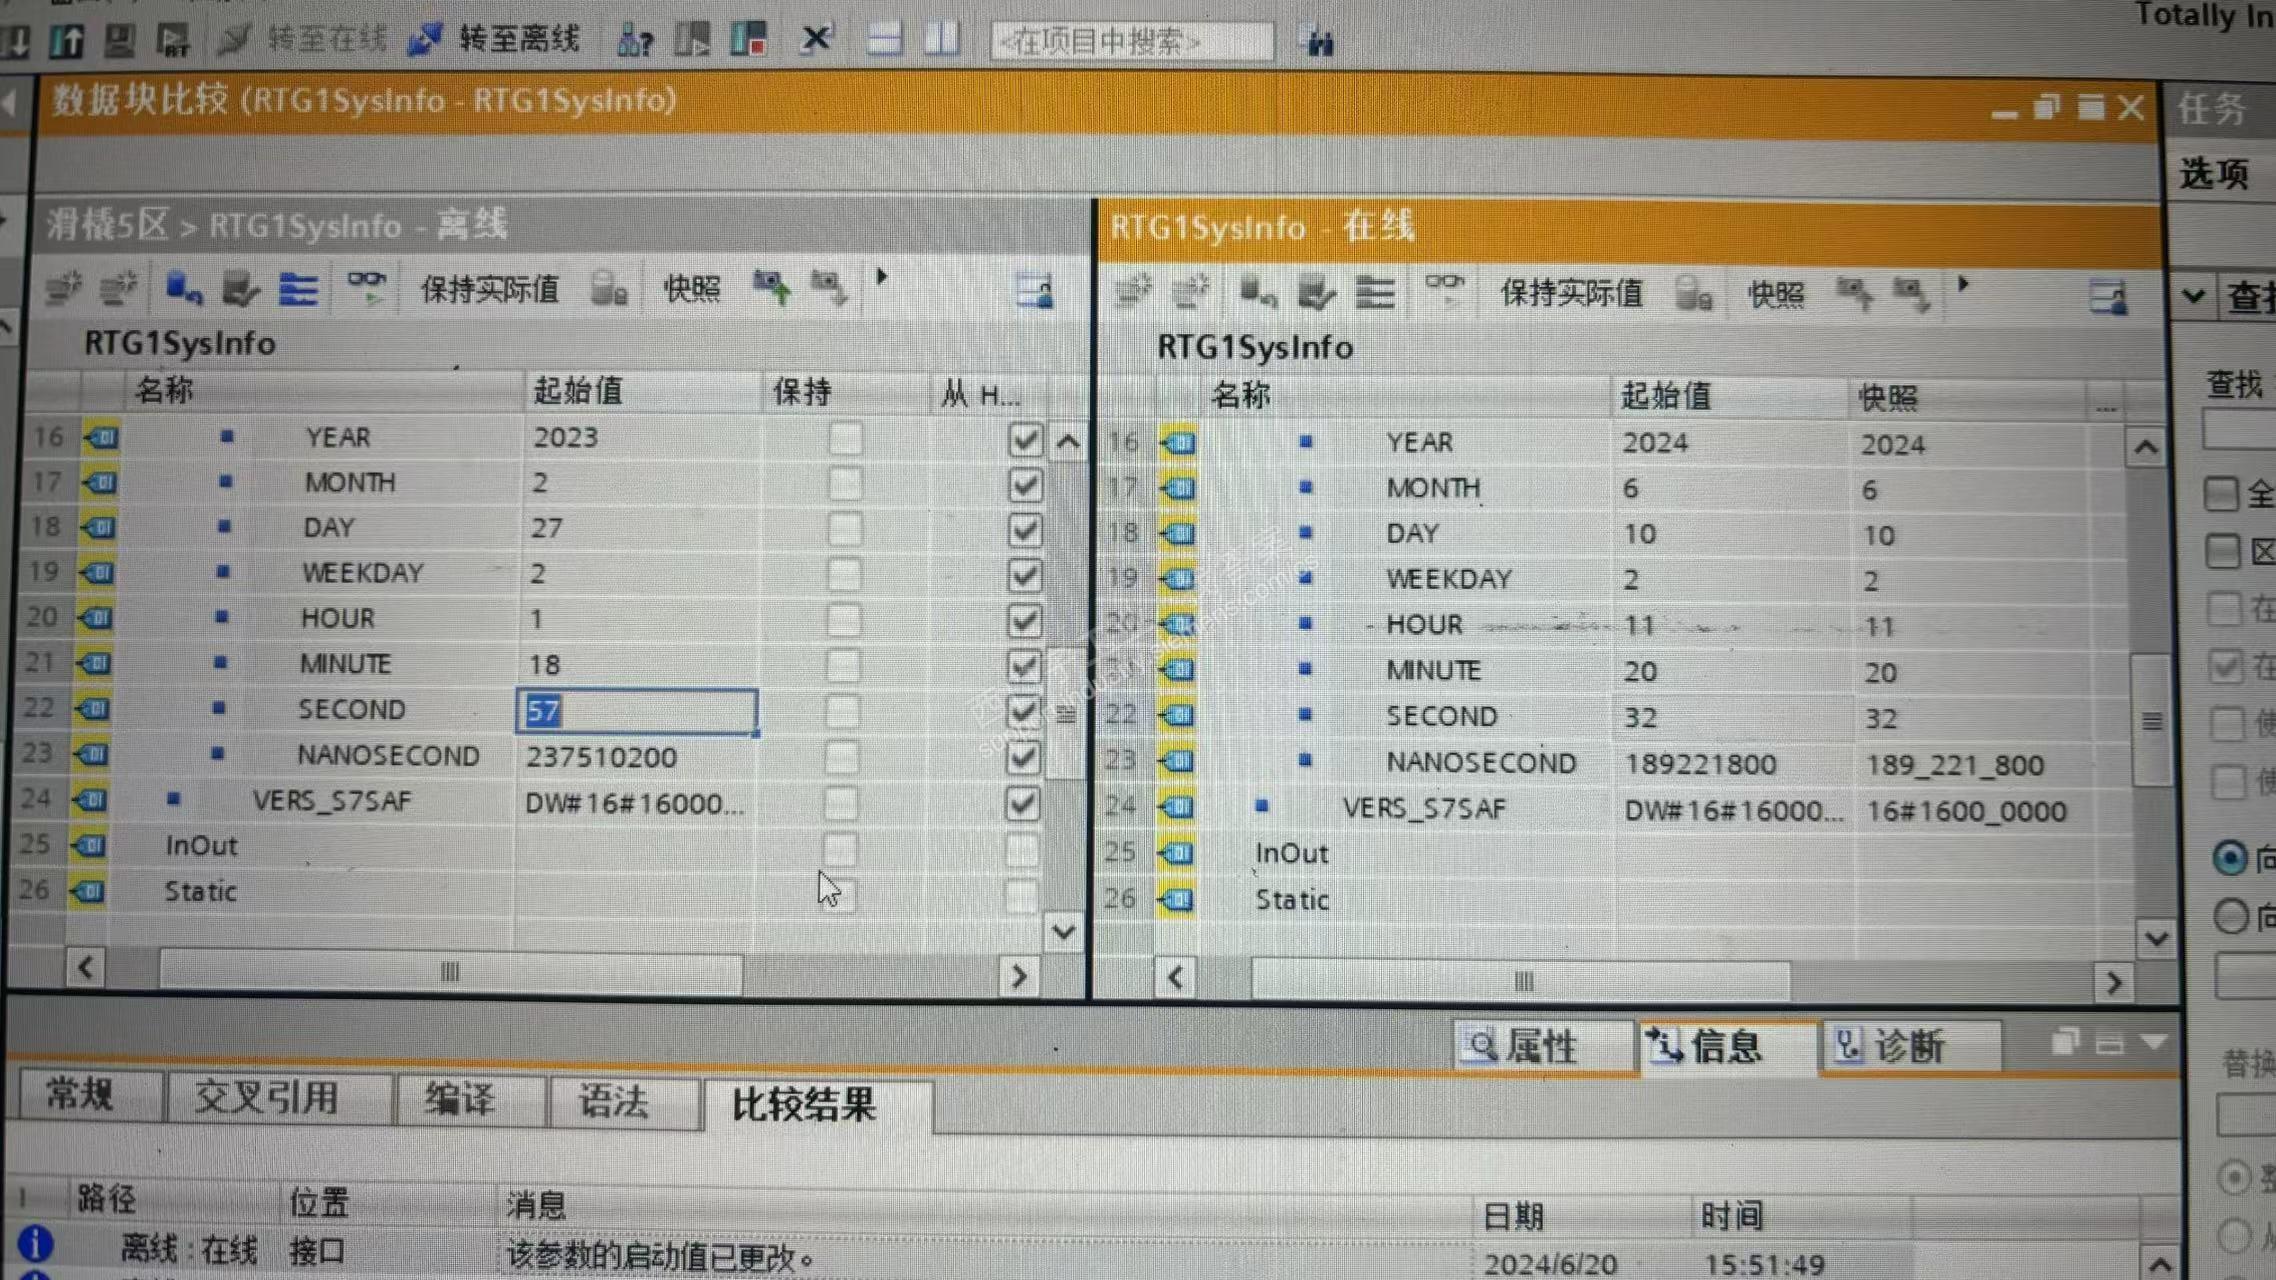Click the SECOND start value field showing 57

point(636,711)
